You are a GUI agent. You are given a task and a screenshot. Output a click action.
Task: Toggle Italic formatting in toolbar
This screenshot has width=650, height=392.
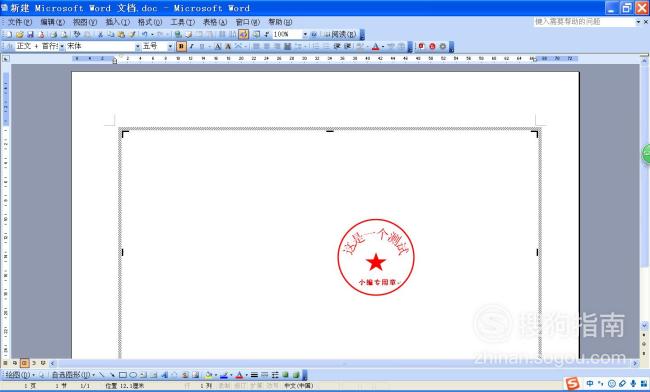coord(192,46)
